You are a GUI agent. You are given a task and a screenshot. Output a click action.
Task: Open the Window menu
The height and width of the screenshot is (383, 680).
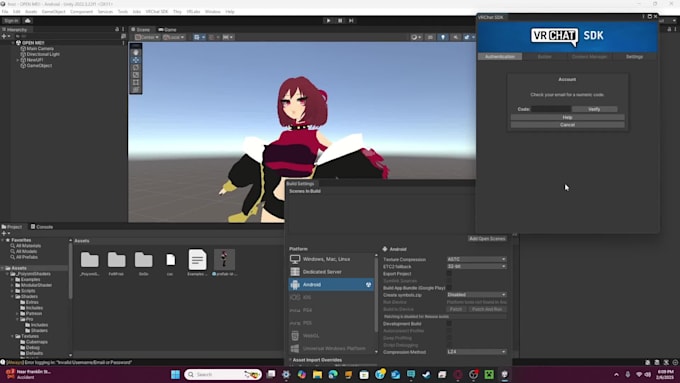pyautogui.click(x=212, y=12)
